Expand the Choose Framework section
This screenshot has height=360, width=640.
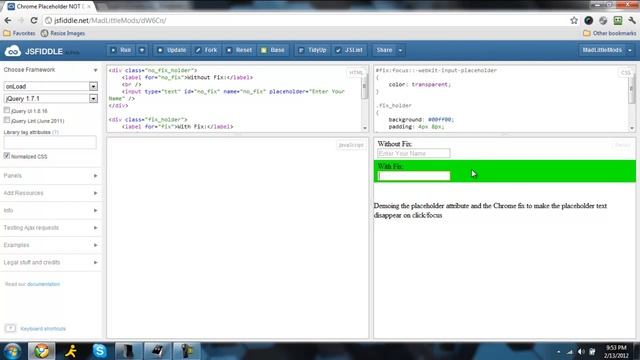point(50,70)
